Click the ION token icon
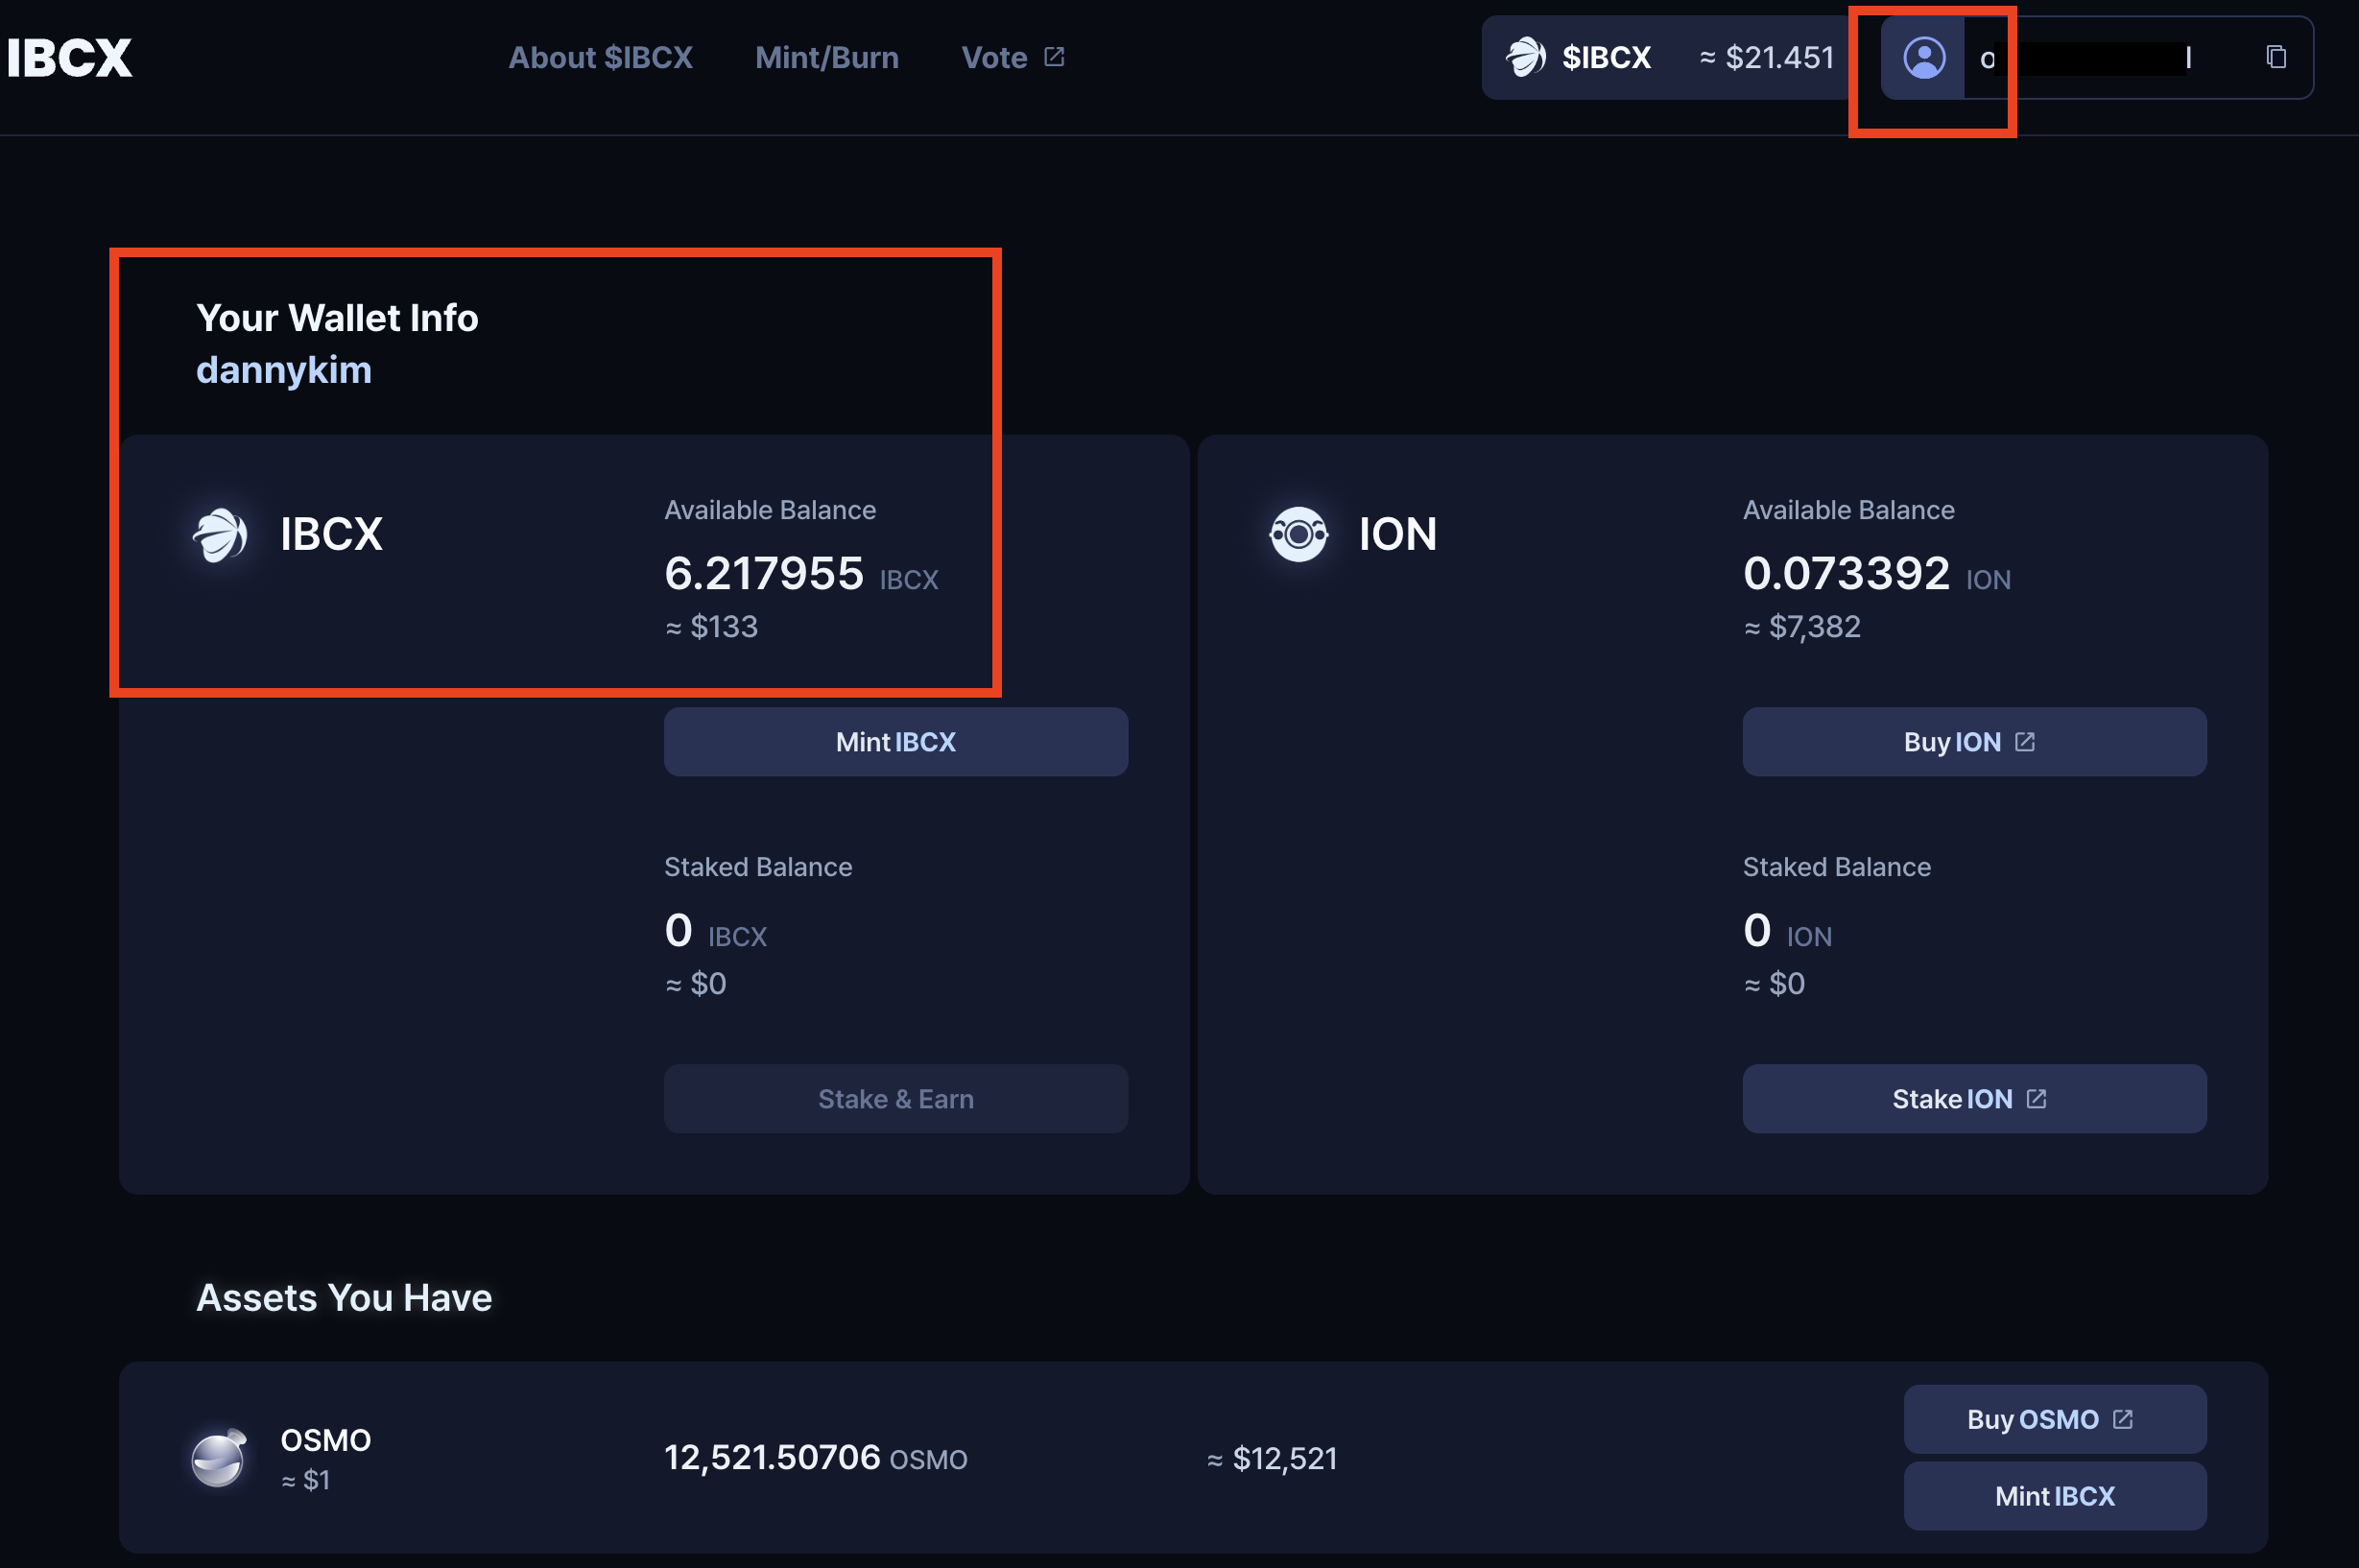Image resolution: width=2359 pixels, height=1568 pixels. (x=1298, y=534)
